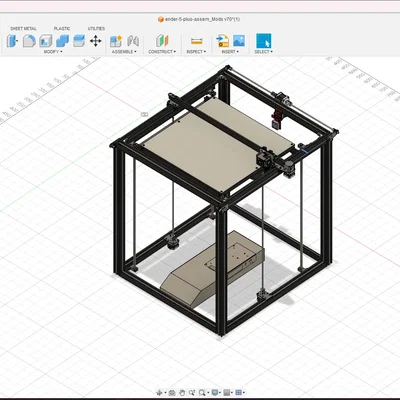Select the Measure ruler icon
This screenshot has width=400, height=400.
pyautogui.click(x=197, y=41)
